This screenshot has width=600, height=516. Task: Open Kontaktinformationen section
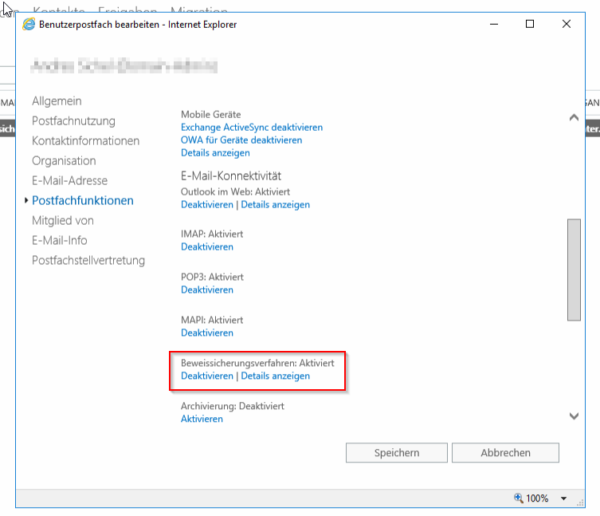86,141
